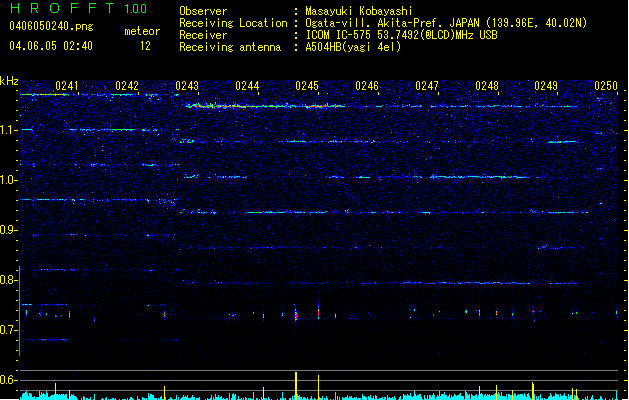Click the tallest yellow meteor spike under 0245
The image size is (629, 400).
pyautogui.click(x=296, y=386)
